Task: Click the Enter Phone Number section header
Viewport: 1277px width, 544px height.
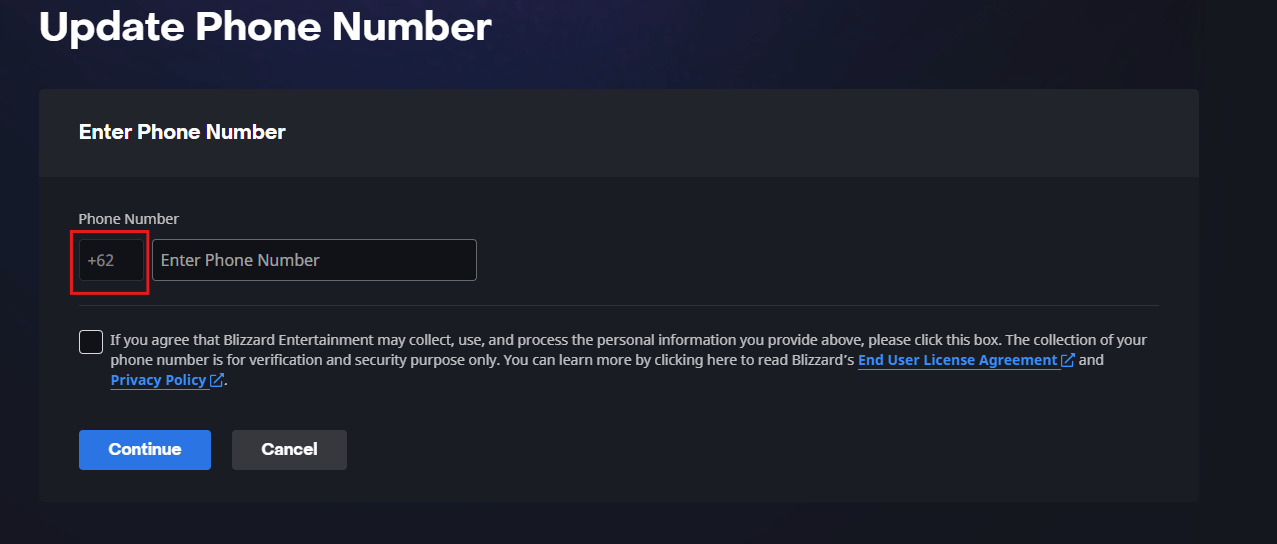Action: [182, 132]
